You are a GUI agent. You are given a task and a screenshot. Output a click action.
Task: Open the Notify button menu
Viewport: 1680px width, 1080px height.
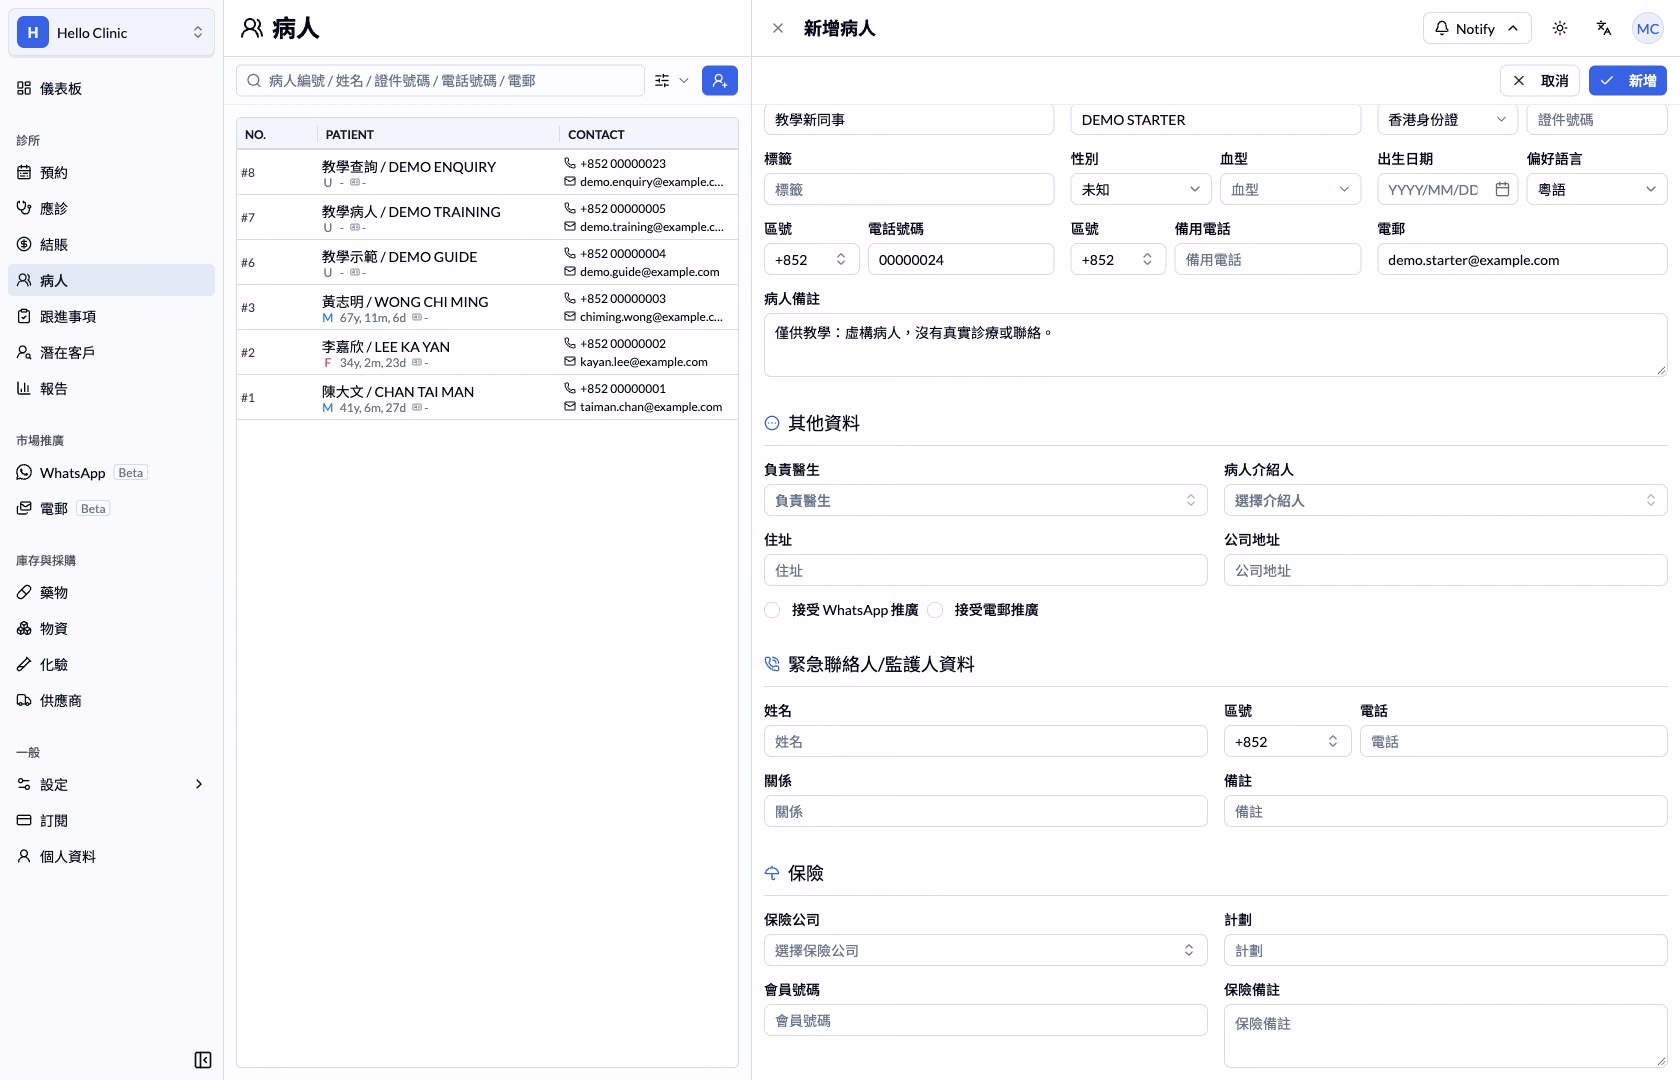tap(1476, 28)
